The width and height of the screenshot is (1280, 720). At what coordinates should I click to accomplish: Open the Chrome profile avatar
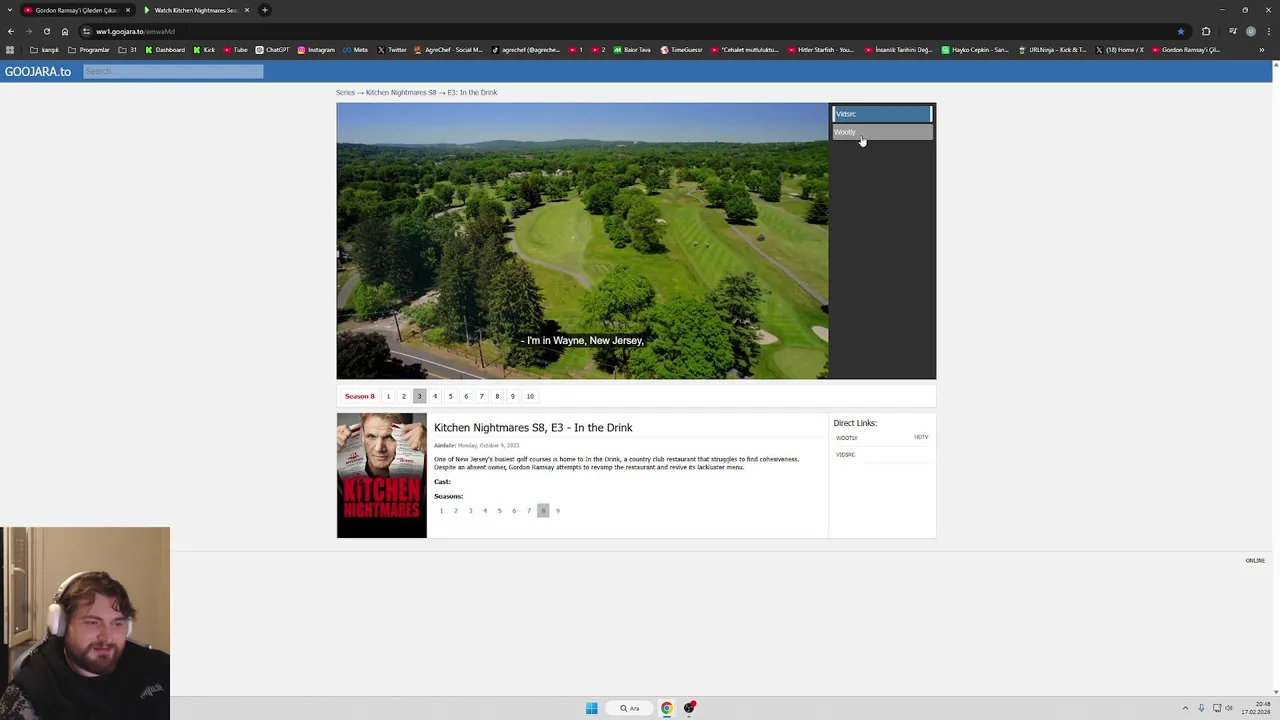[1251, 31]
